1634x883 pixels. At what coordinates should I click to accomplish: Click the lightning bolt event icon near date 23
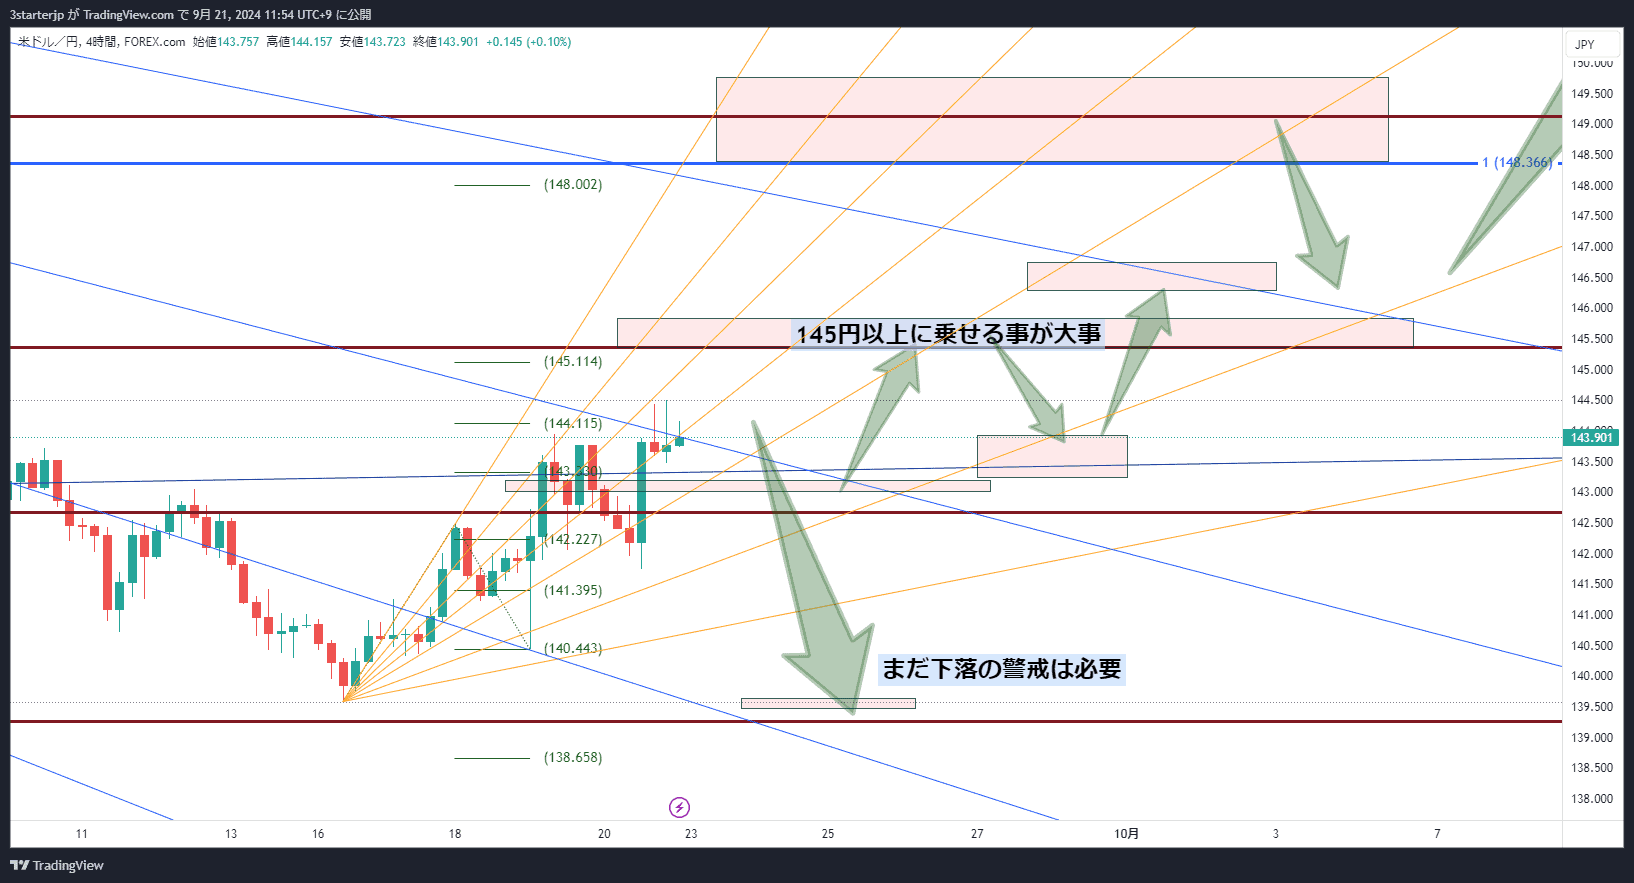tap(679, 807)
